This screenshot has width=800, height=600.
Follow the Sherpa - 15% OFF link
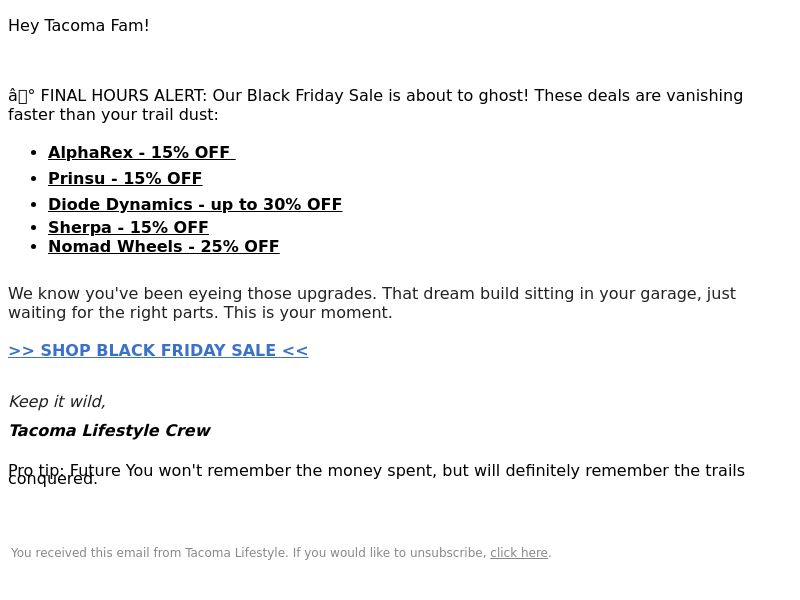point(128,227)
